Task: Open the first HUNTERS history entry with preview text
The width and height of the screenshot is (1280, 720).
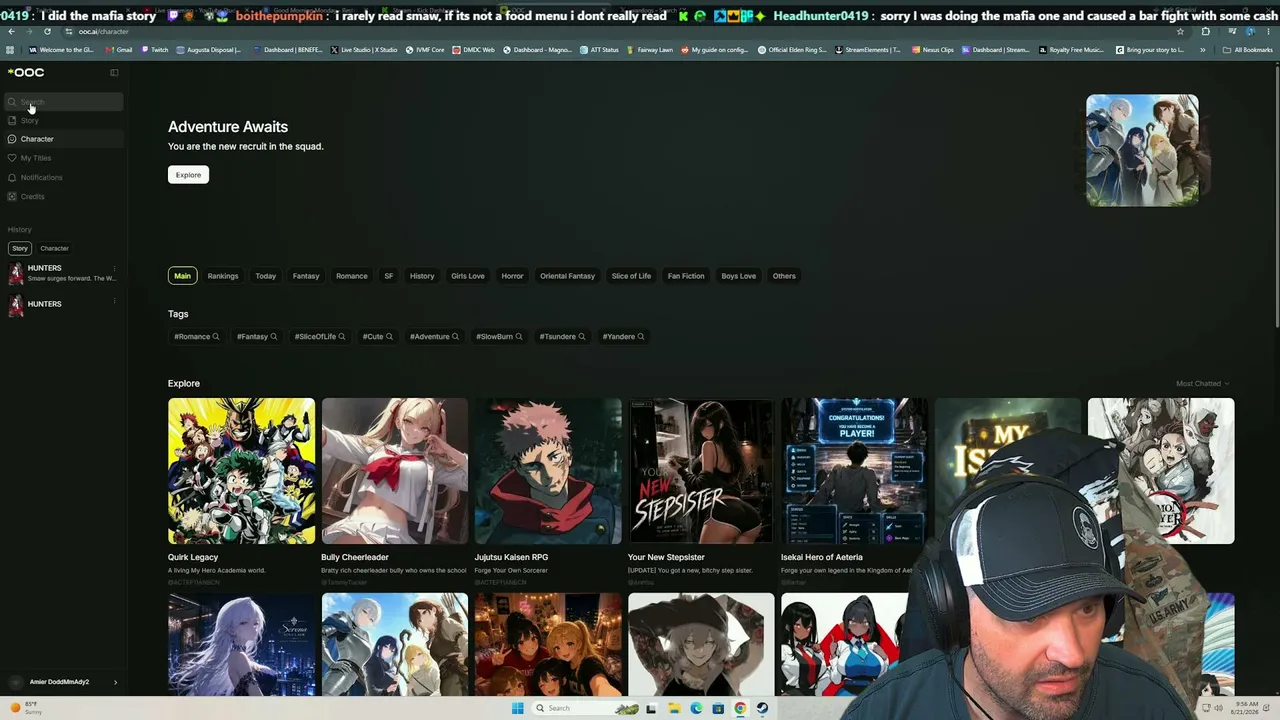Action: tap(62, 273)
